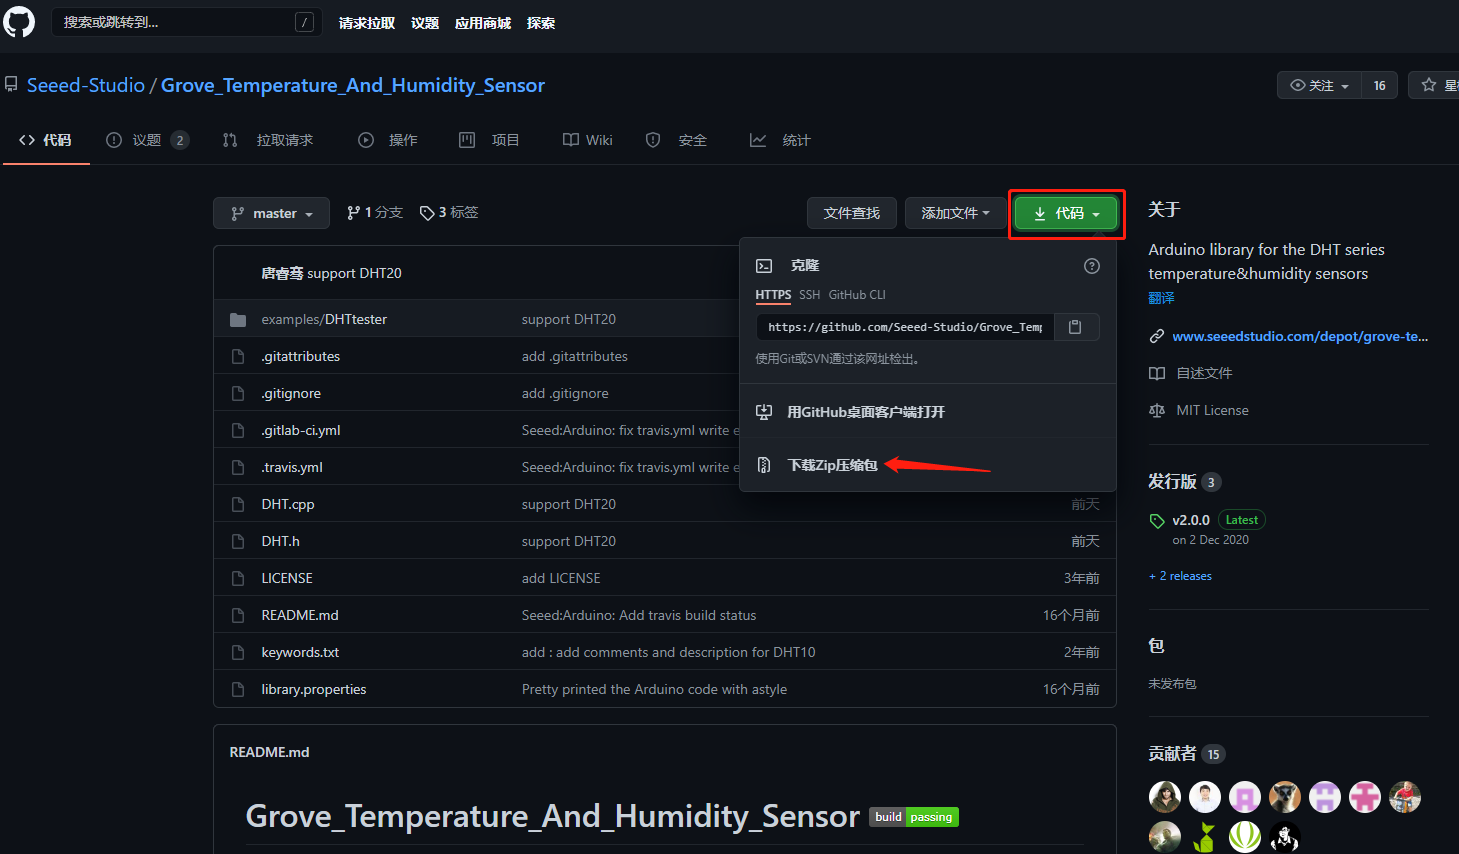This screenshot has width=1459, height=854.
Task: Click the build passing badge
Action: pyautogui.click(x=914, y=817)
